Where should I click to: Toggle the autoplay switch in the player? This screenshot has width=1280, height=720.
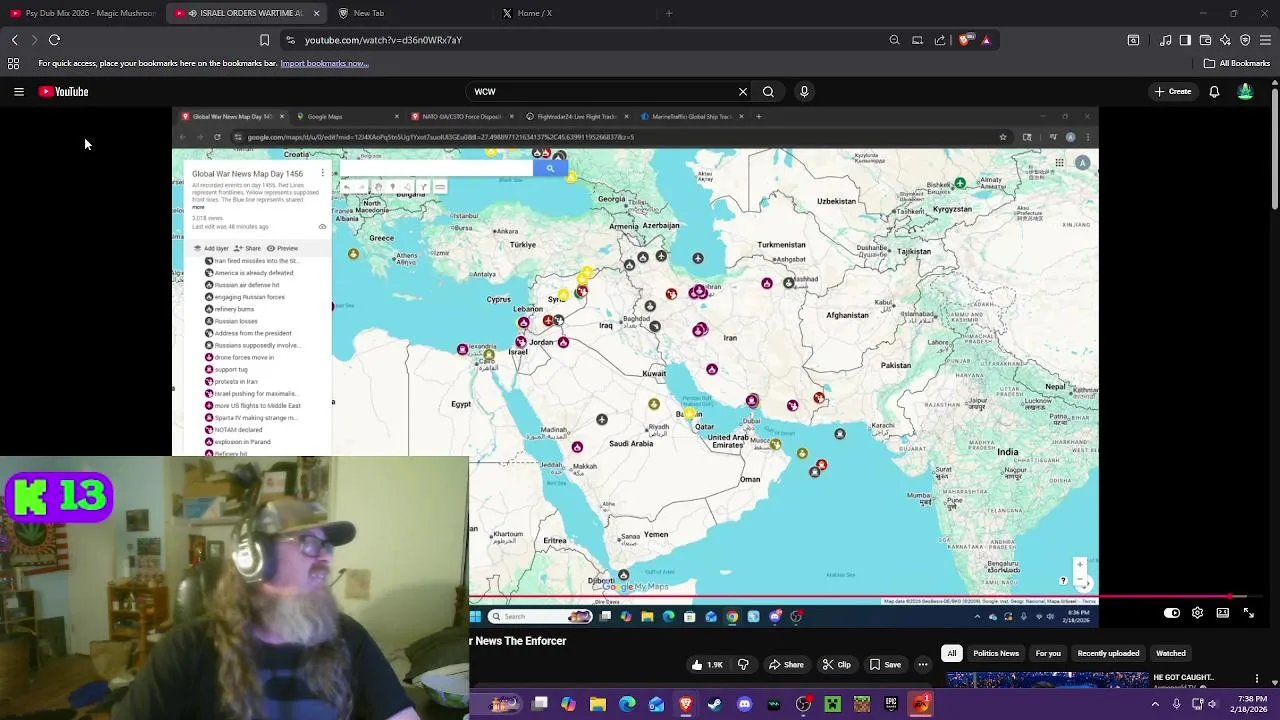click(x=1172, y=613)
